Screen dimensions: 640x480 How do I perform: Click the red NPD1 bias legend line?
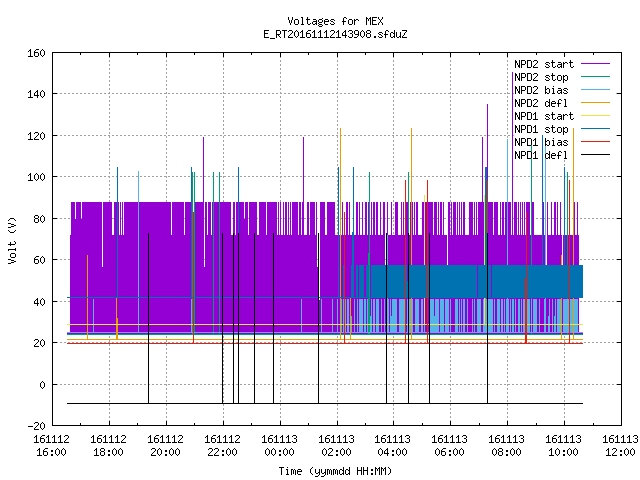(x=596, y=142)
